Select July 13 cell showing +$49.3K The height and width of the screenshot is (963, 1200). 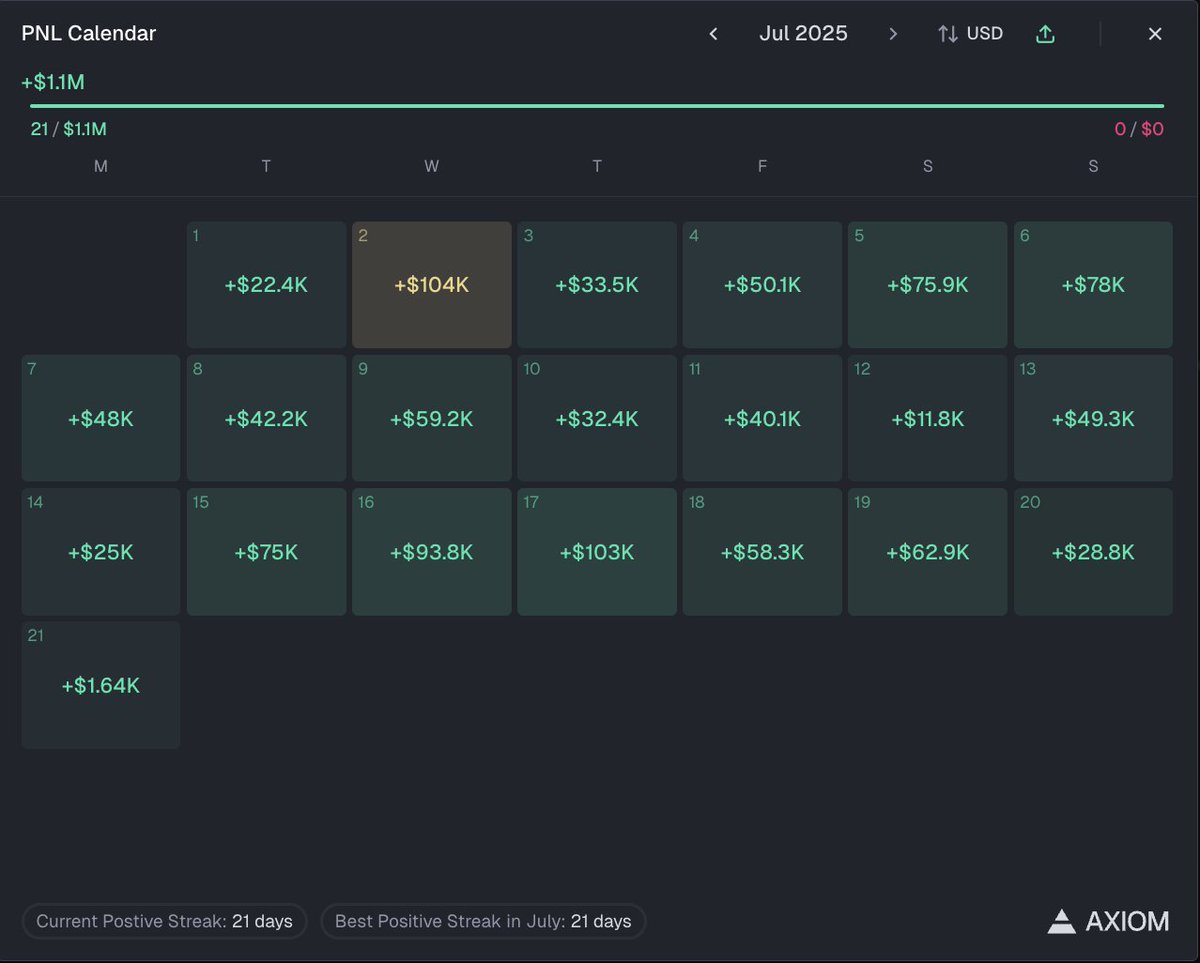pyautogui.click(x=1093, y=418)
